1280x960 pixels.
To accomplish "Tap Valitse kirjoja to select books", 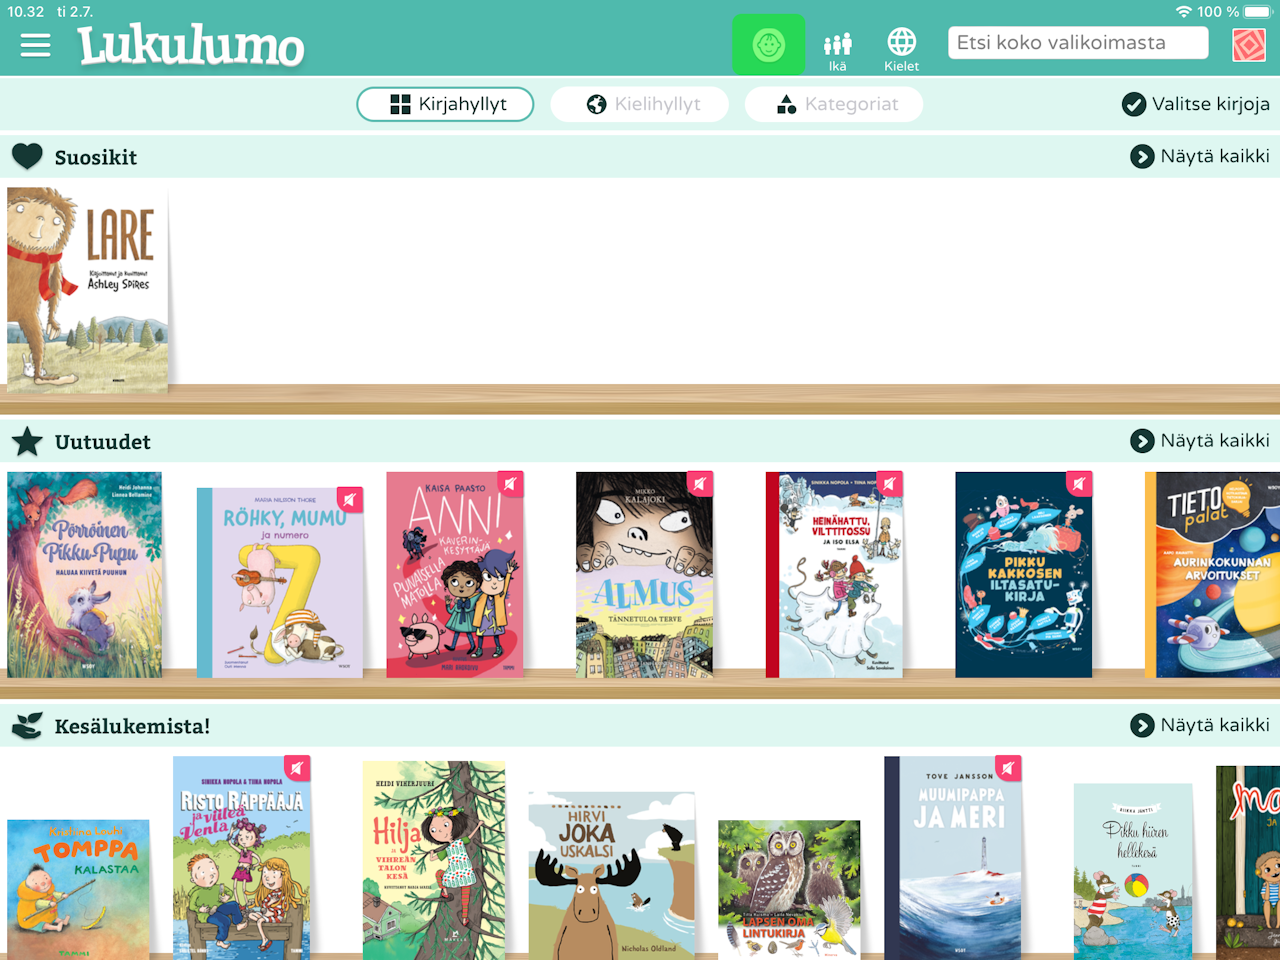I will pyautogui.click(x=1196, y=104).
